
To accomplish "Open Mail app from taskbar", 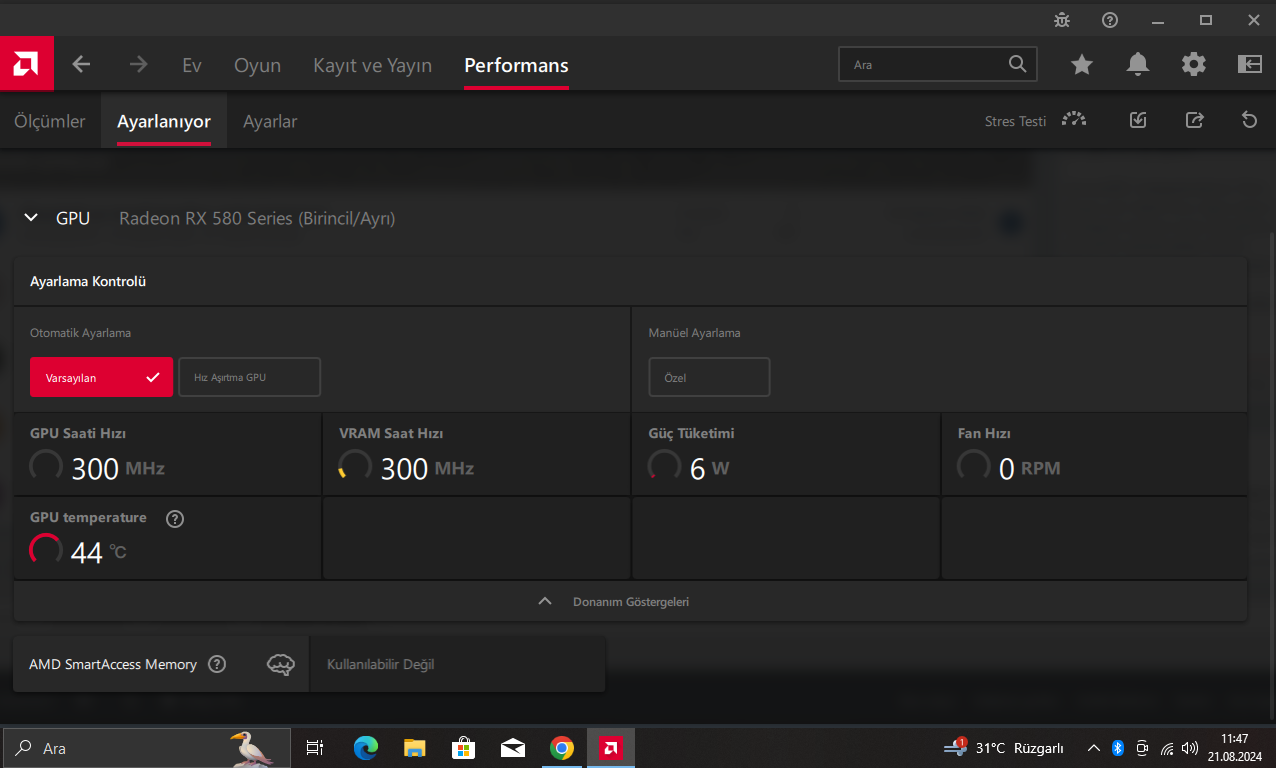I will point(513,748).
